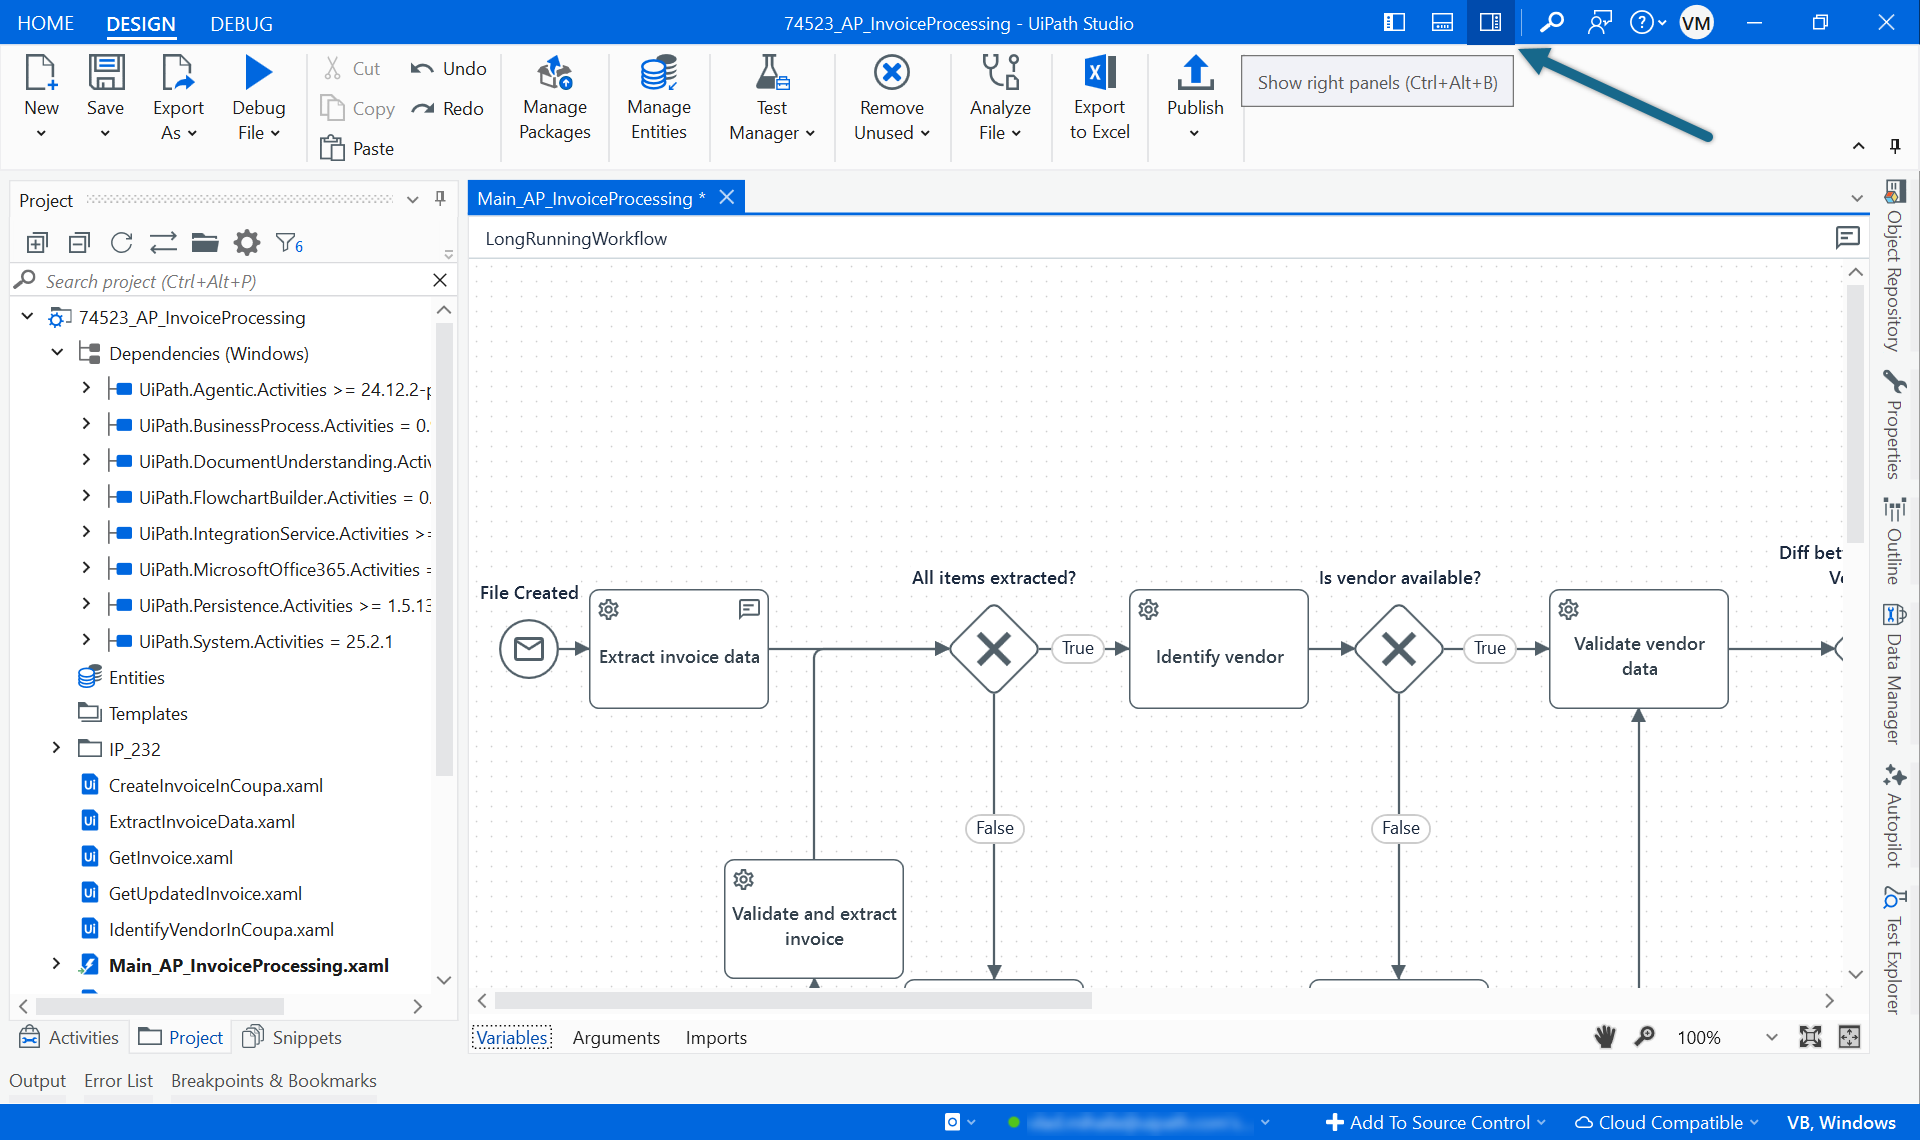This screenshot has width=1920, height=1140.
Task: Open Manage Entities from ribbon
Action: (x=658, y=75)
